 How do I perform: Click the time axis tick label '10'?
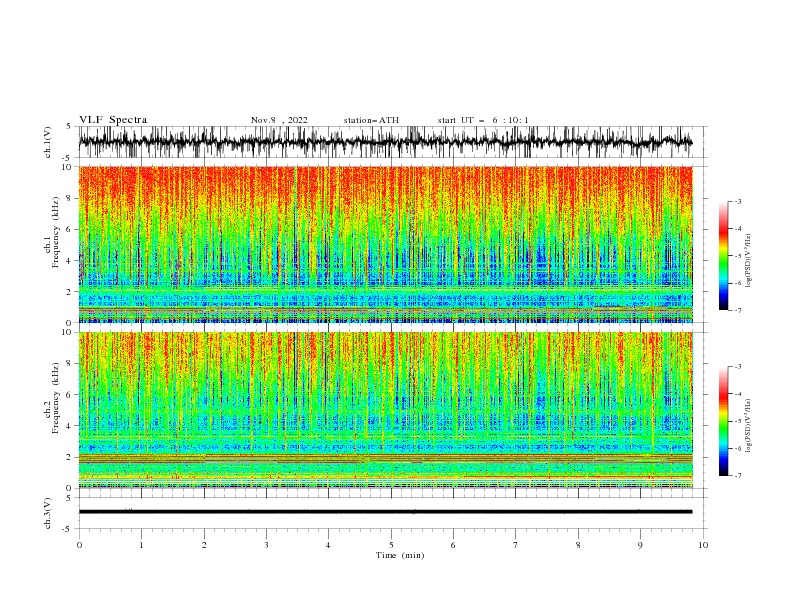point(703,545)
